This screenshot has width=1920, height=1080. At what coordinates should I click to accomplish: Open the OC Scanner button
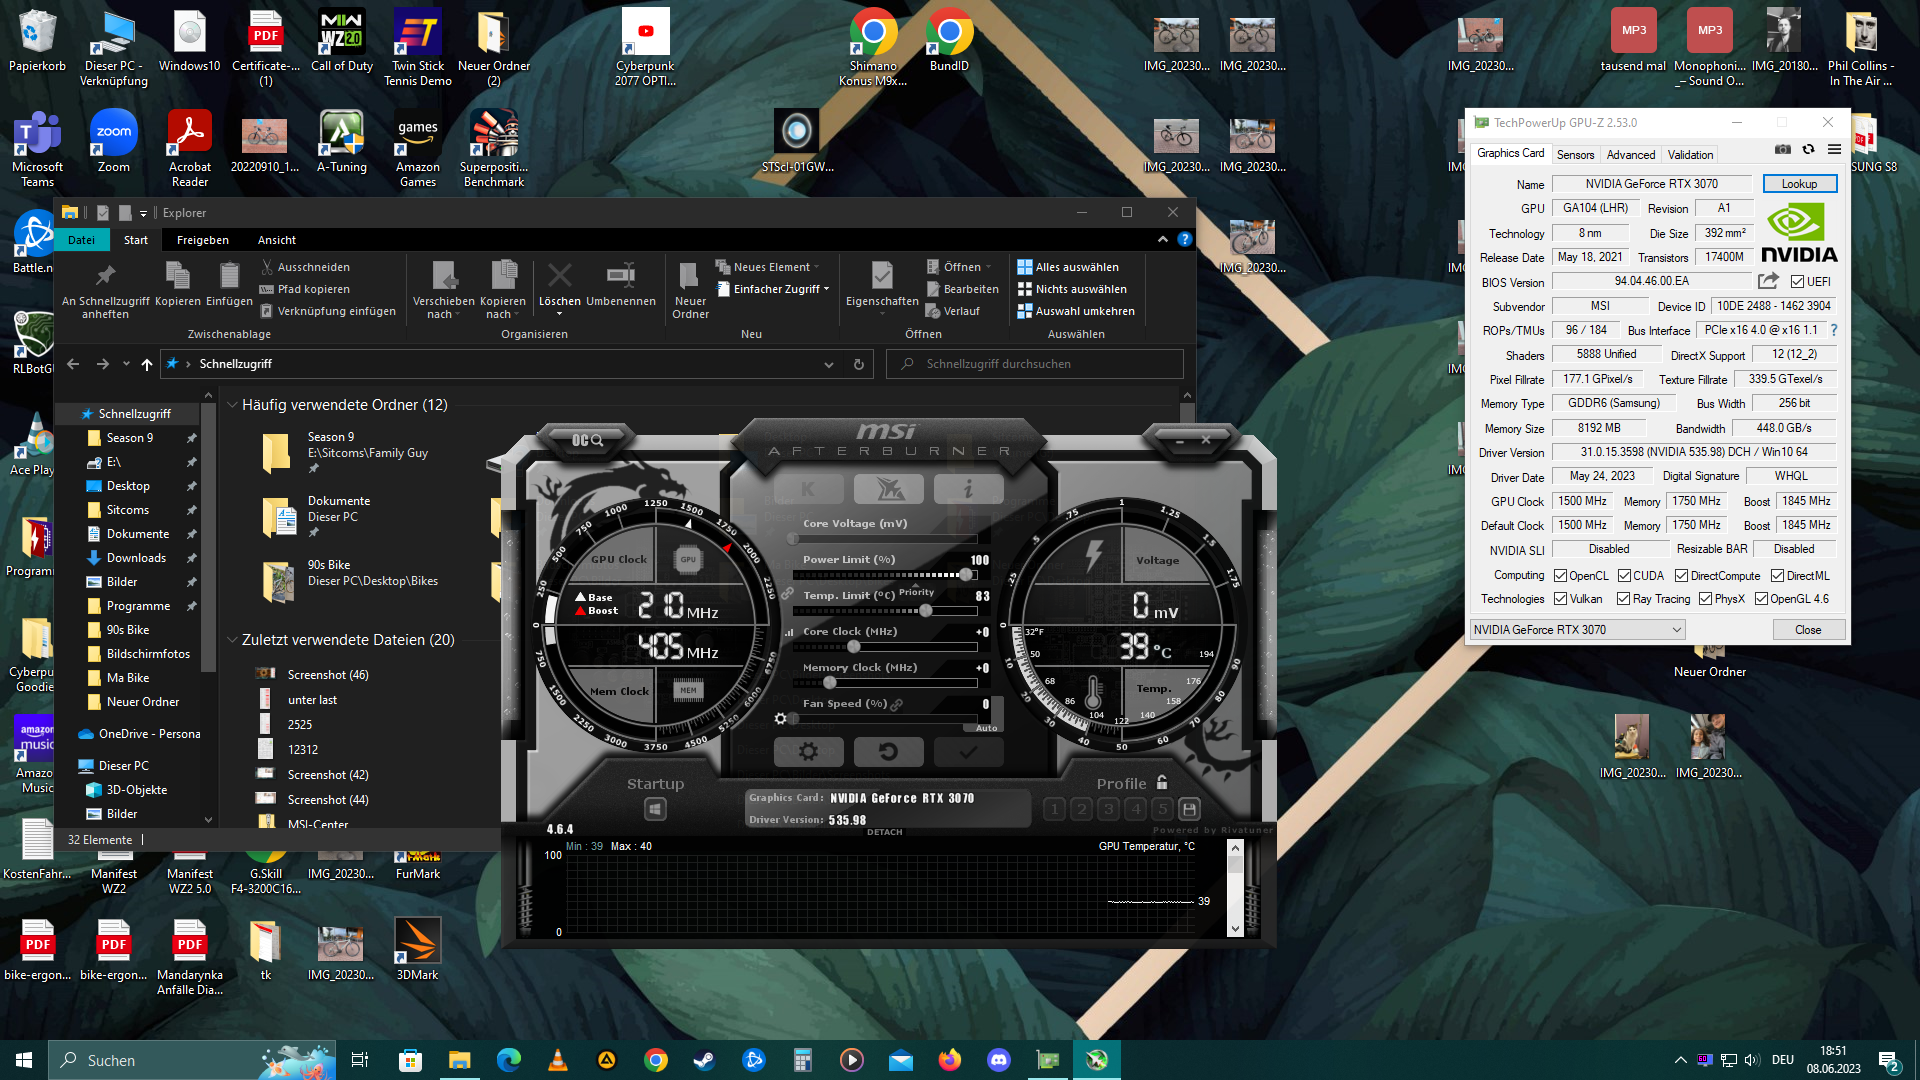(588, 440)
